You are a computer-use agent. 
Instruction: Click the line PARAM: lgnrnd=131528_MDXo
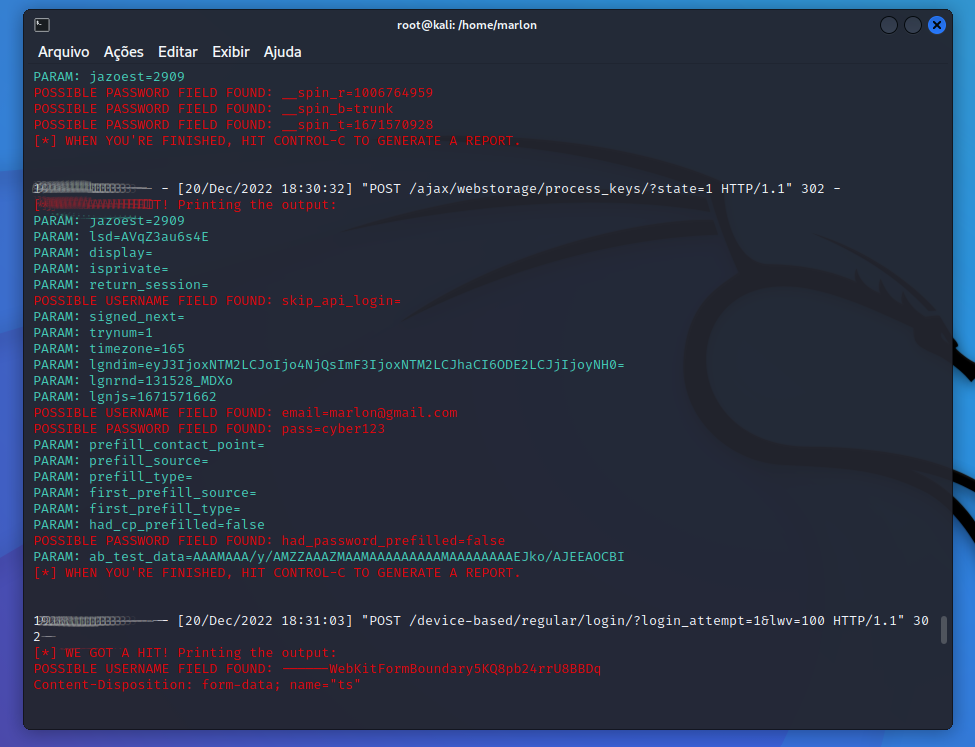pyautogui.click(x=133, y=381)
